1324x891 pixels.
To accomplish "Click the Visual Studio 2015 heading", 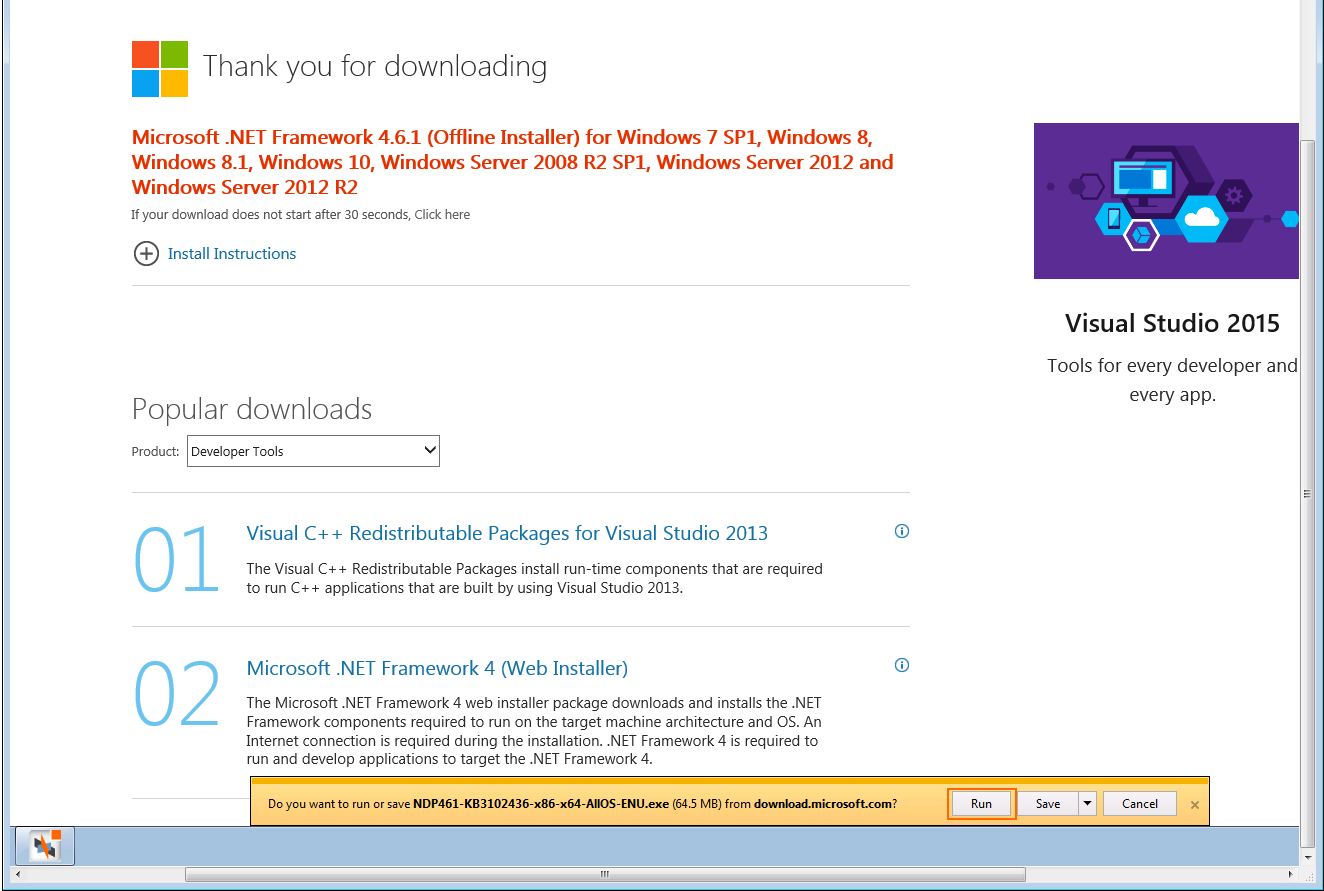I will pos(1172,323).
